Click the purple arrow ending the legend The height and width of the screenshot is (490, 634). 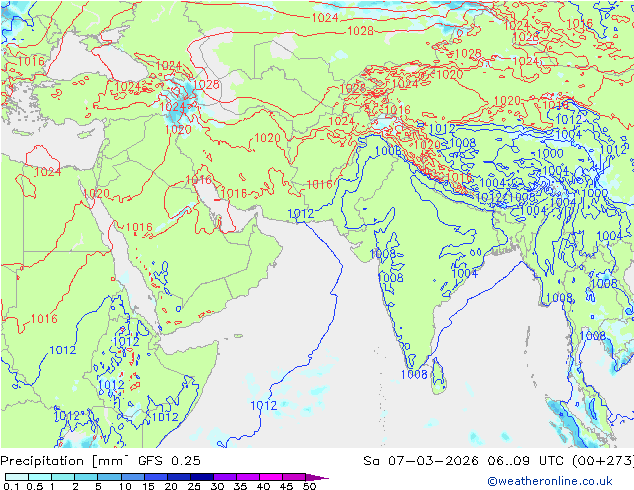[x=317, y=477]
